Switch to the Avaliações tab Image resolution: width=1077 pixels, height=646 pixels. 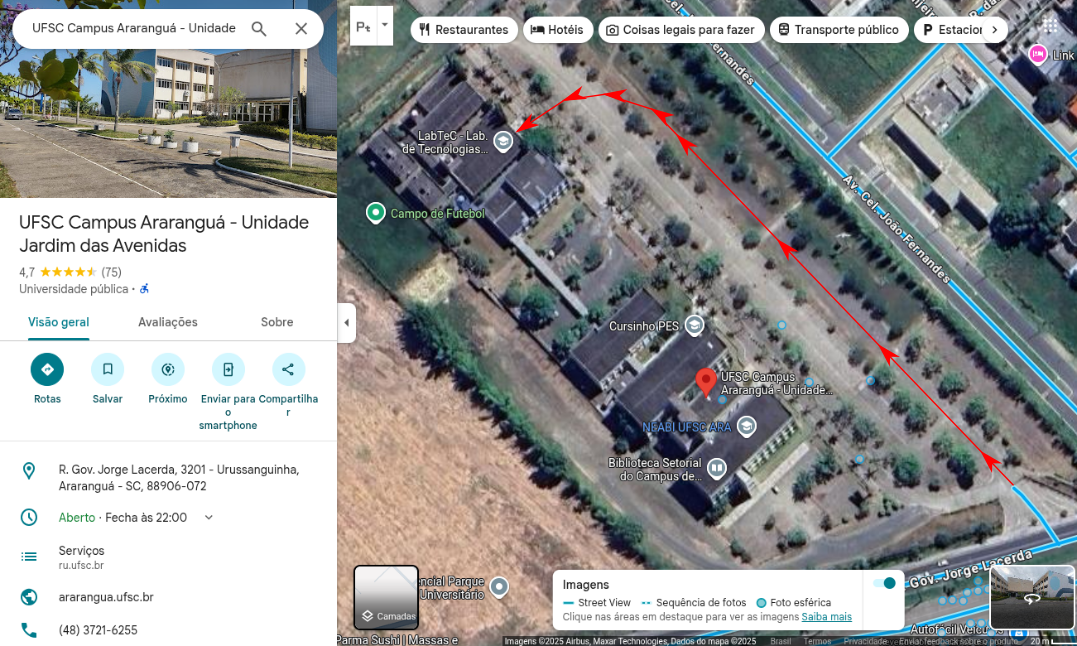click(x=168, y=322)
